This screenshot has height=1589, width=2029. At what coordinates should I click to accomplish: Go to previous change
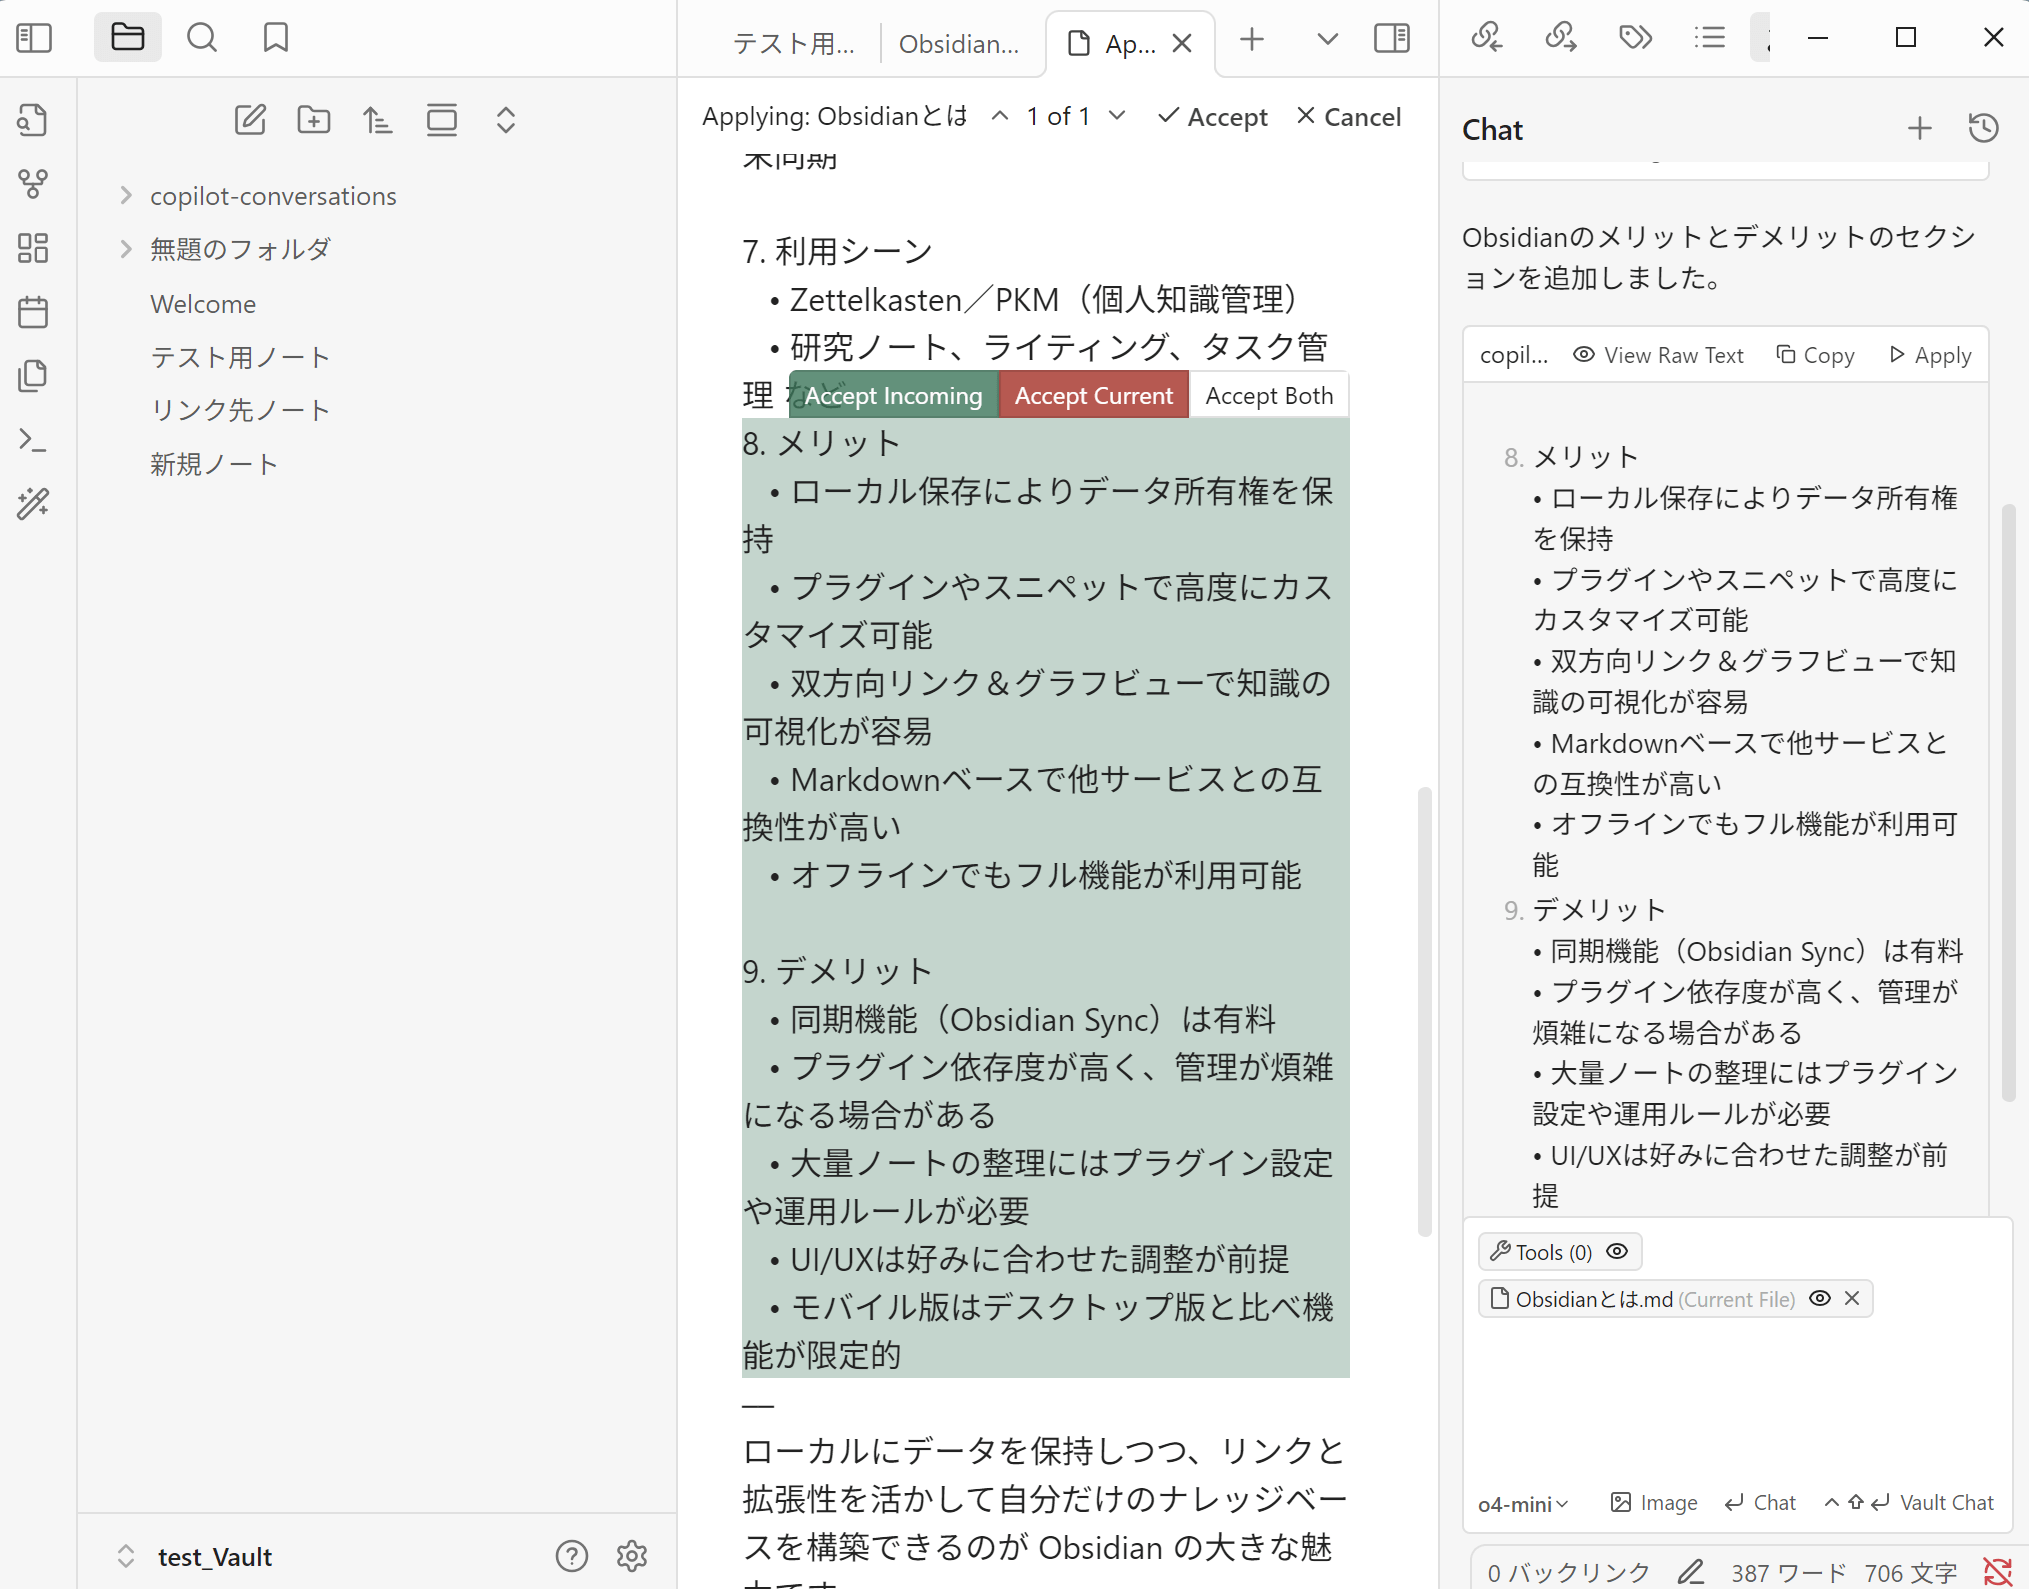tap(1000, 116)
